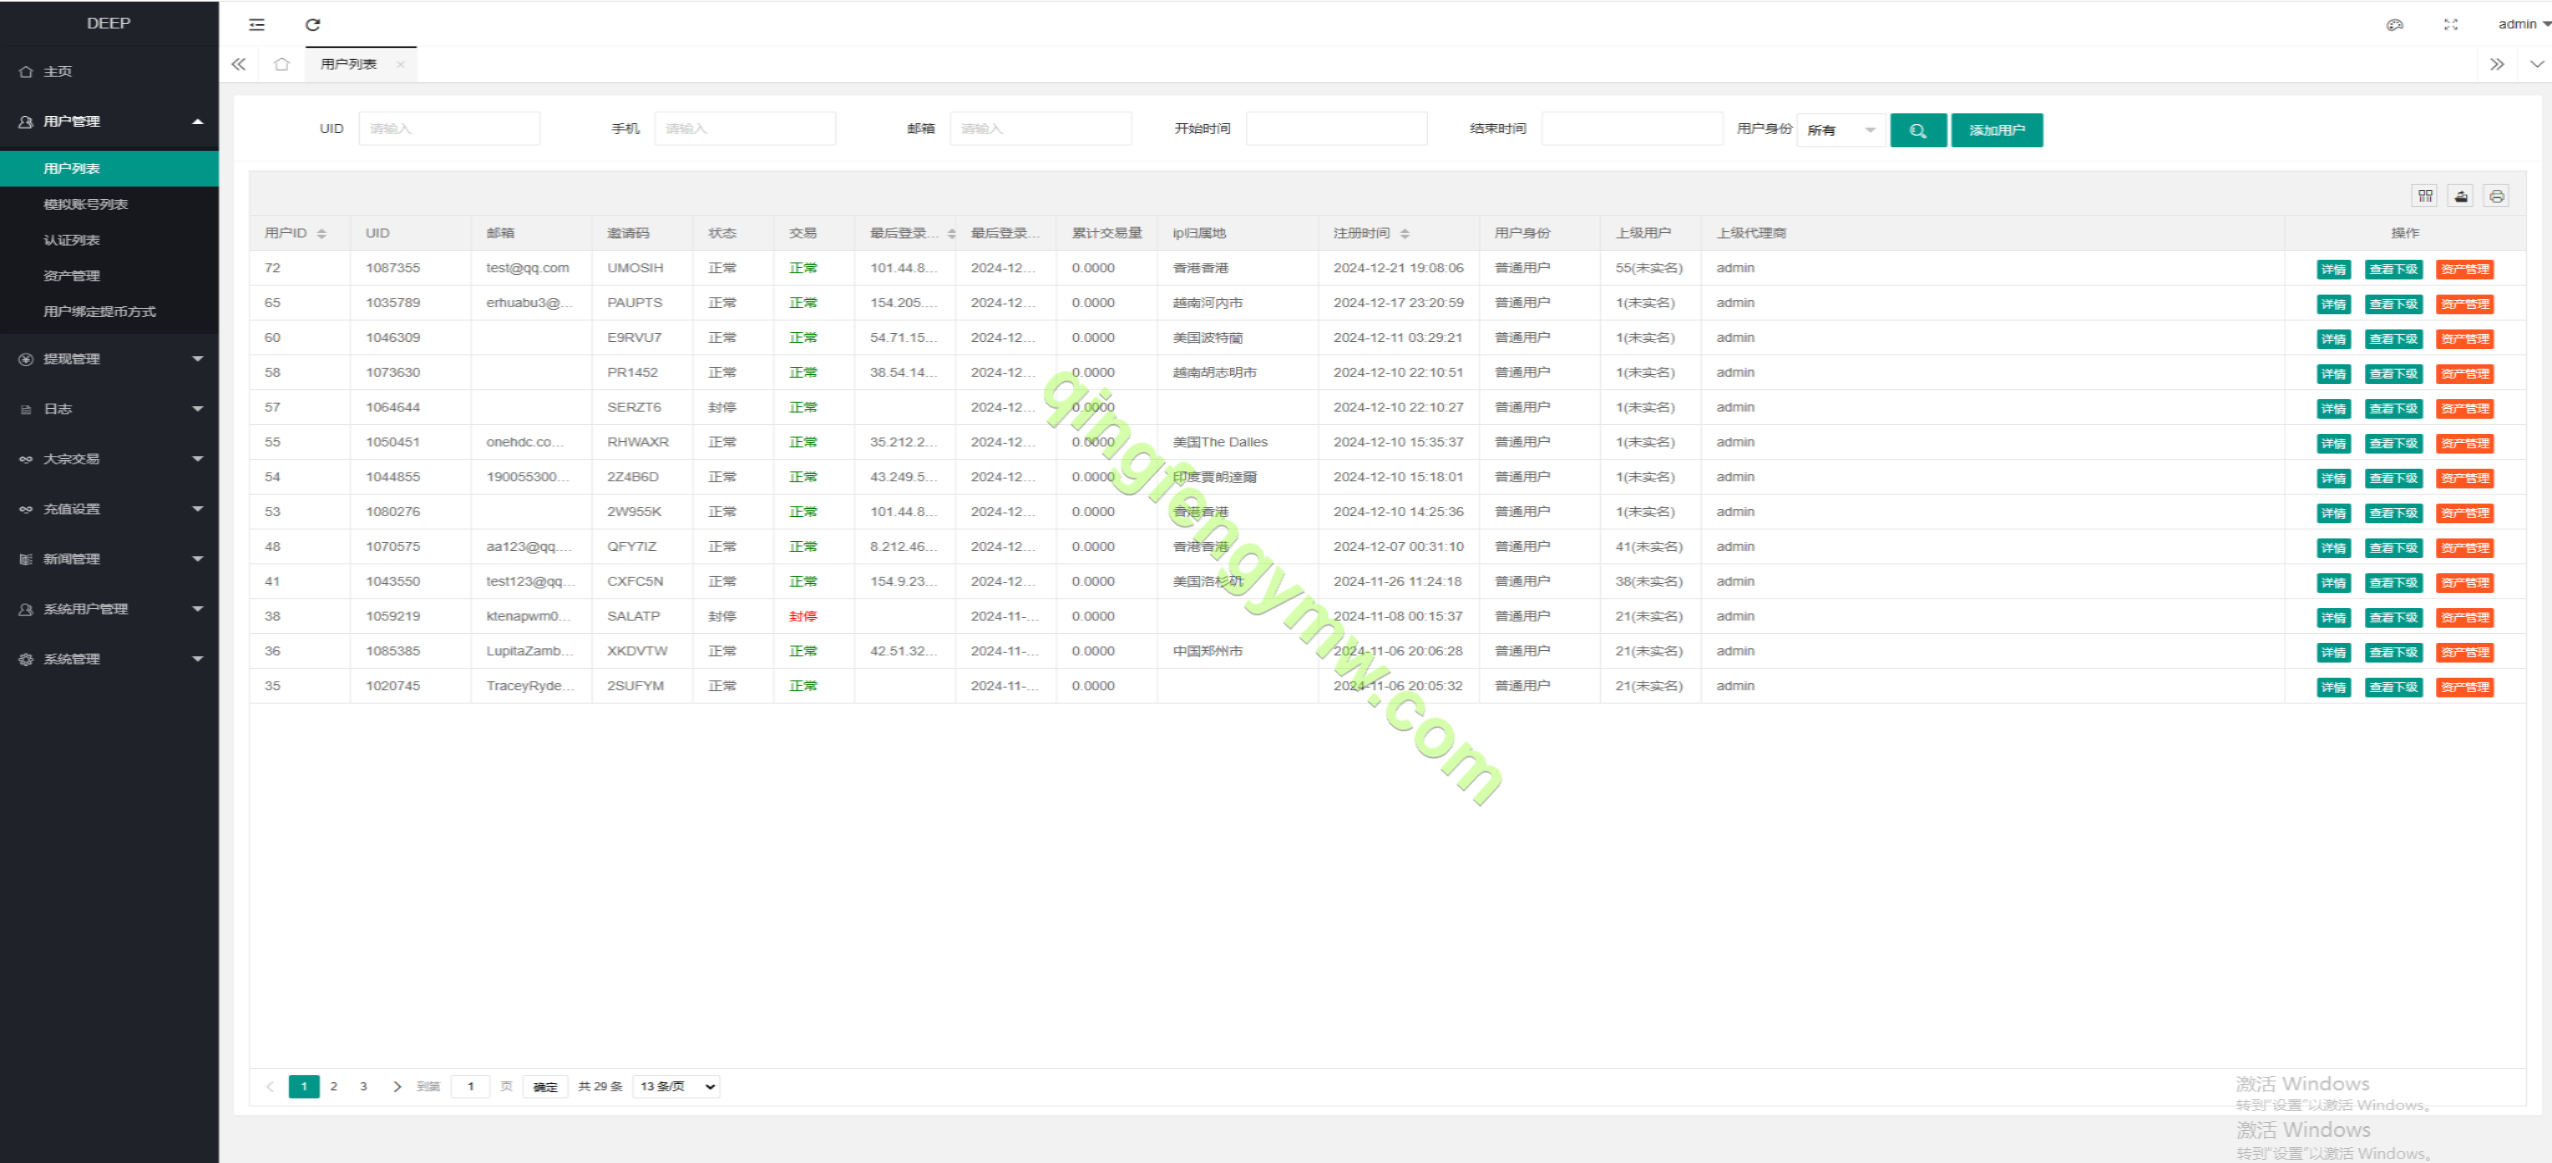Screen dimensions: 2552x1163
Task: Collapse the sidebar with the menu-fold icon
Action: pyautogui.click(x=257, y=24)
